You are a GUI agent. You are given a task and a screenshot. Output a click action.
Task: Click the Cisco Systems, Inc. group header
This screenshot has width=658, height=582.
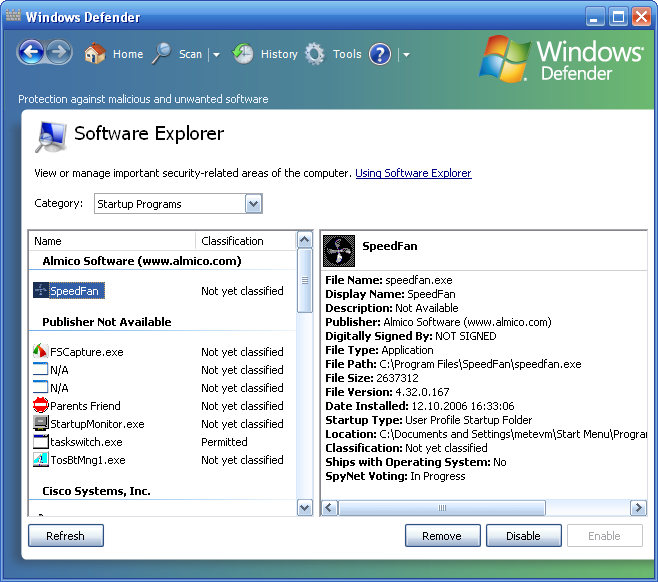point(97,491)
